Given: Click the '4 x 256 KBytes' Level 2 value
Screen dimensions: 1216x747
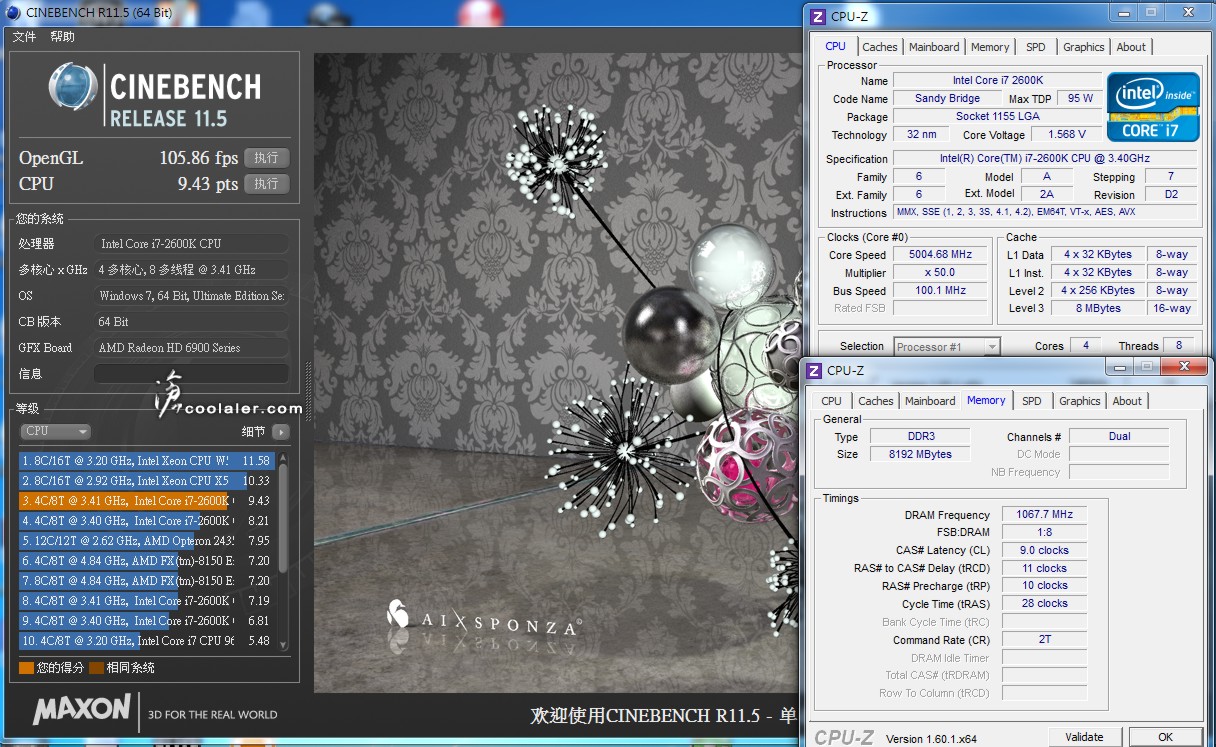Looking at the screenshot, I should pos(1098,290).
